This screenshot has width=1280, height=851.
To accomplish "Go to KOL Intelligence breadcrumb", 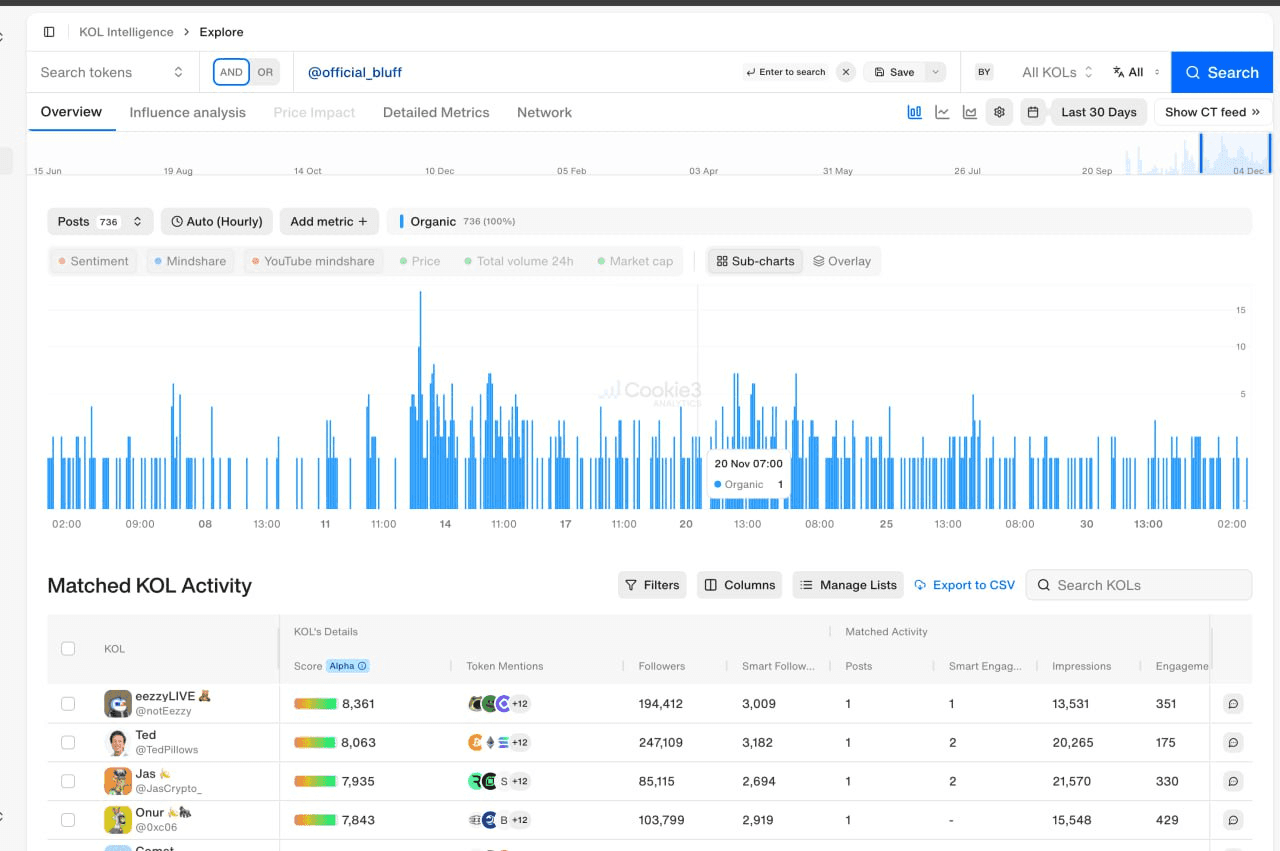I will 126,32.
